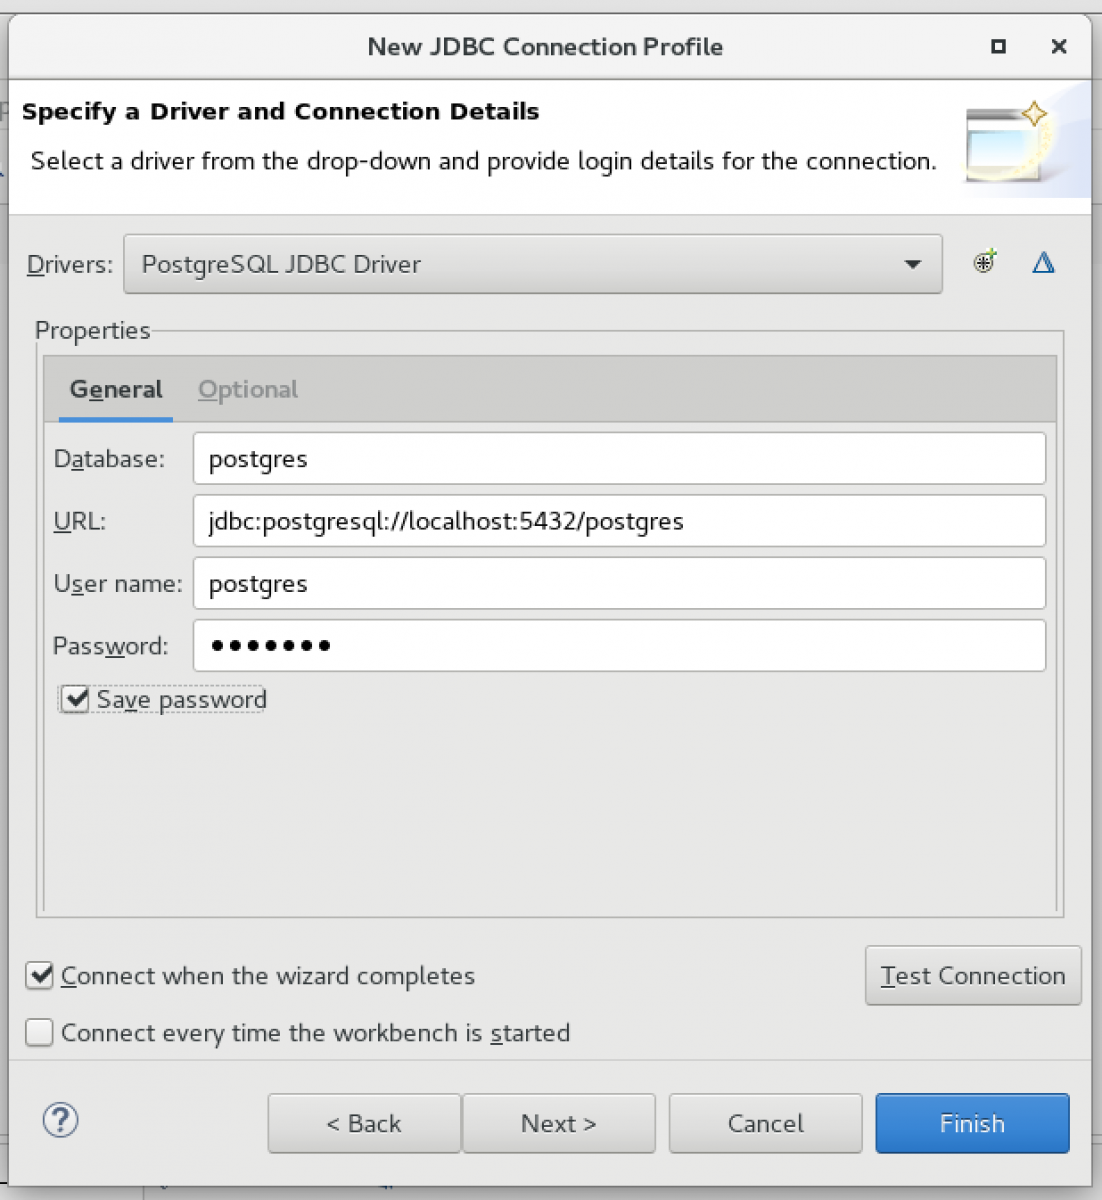This screenshot has width=1102, height=1200.
Task: Click Finish to create the profile
Action: (971, 1123)
